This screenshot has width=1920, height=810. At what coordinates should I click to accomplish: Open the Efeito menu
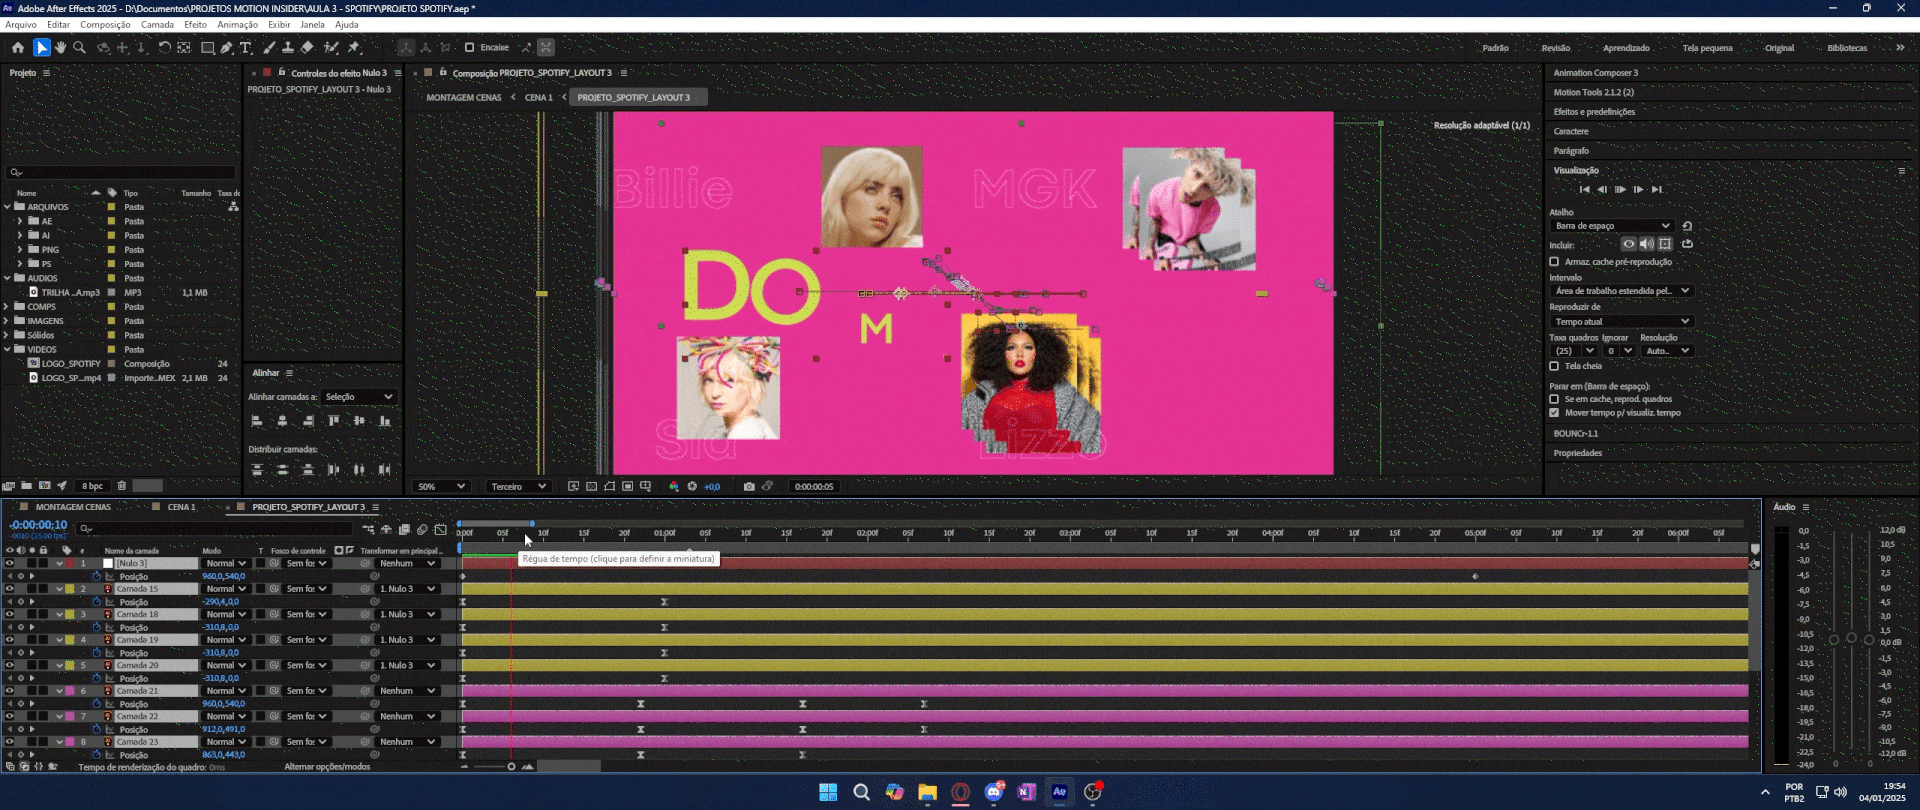point(196,25)
